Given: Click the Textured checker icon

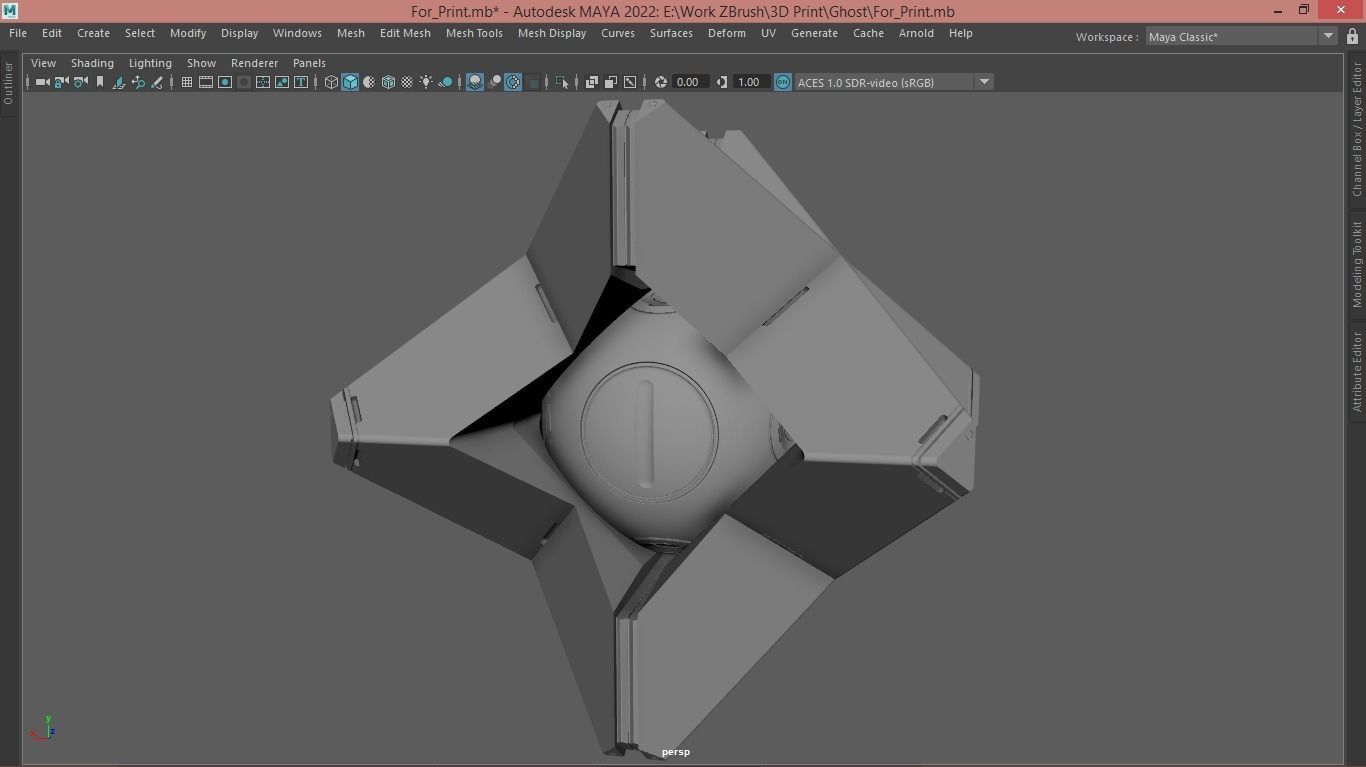Looking at the screenshot, I should pos(407,82).
